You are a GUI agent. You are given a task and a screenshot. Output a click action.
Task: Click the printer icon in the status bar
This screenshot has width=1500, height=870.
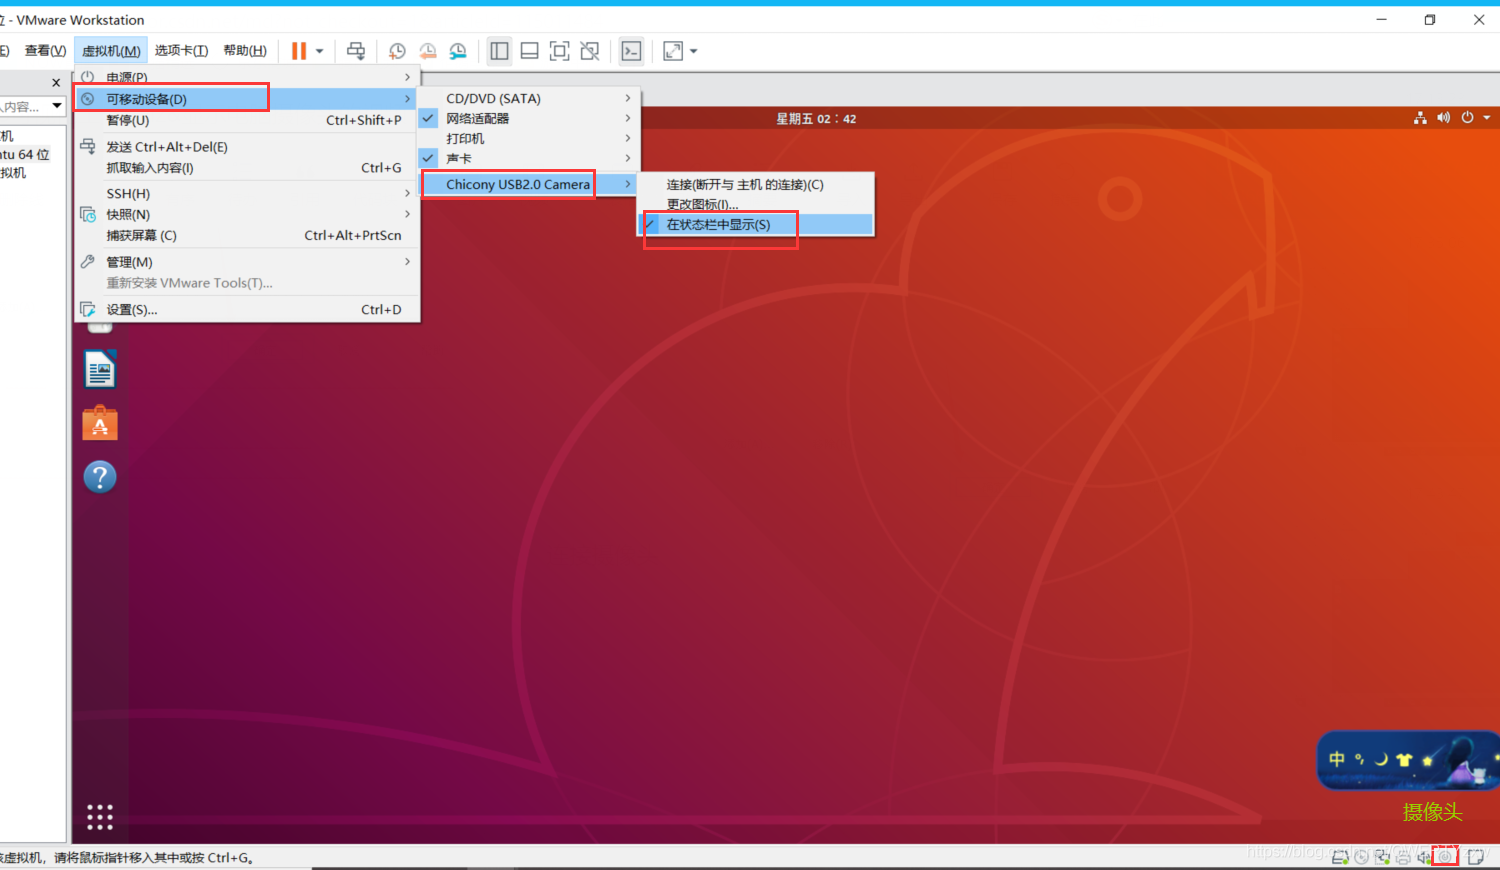tap(1403, 857)
